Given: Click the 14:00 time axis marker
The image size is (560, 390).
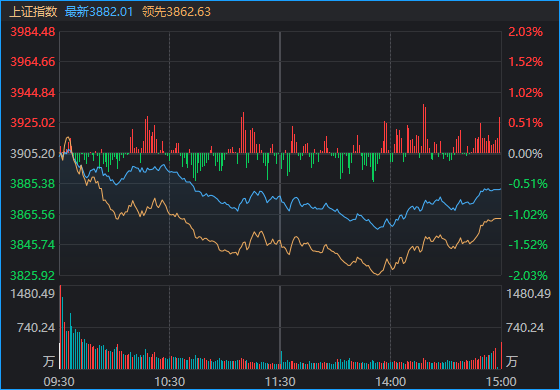Looking at the screenshot, I should click(x=390, y=382).
